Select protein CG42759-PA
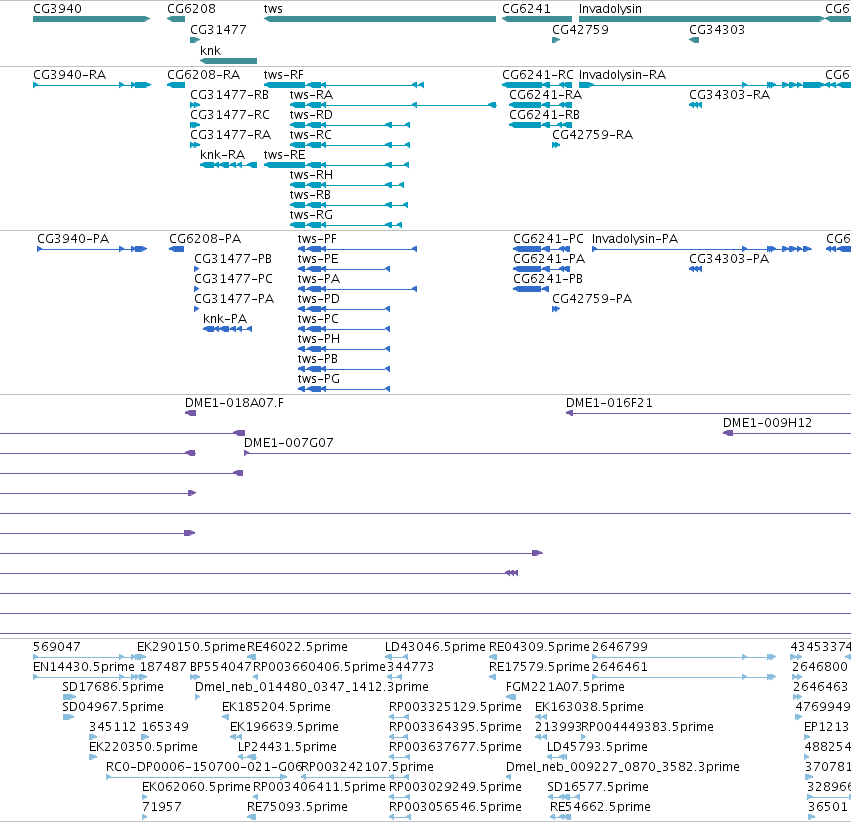Screen dimensions: 851x822 tap(592, 298)
